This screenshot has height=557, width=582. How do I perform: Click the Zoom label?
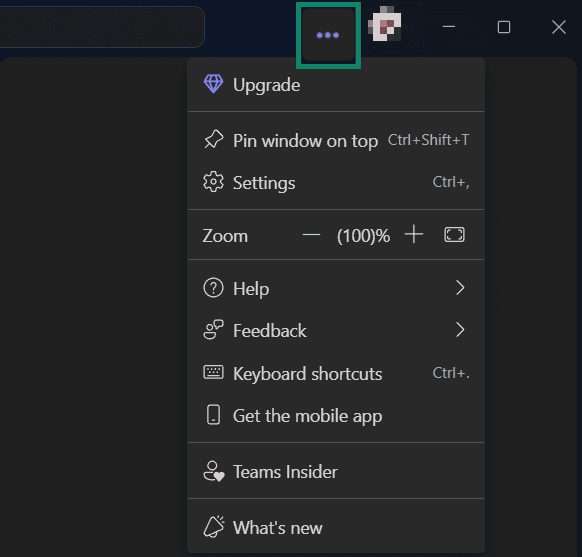(x=225, y=236)
